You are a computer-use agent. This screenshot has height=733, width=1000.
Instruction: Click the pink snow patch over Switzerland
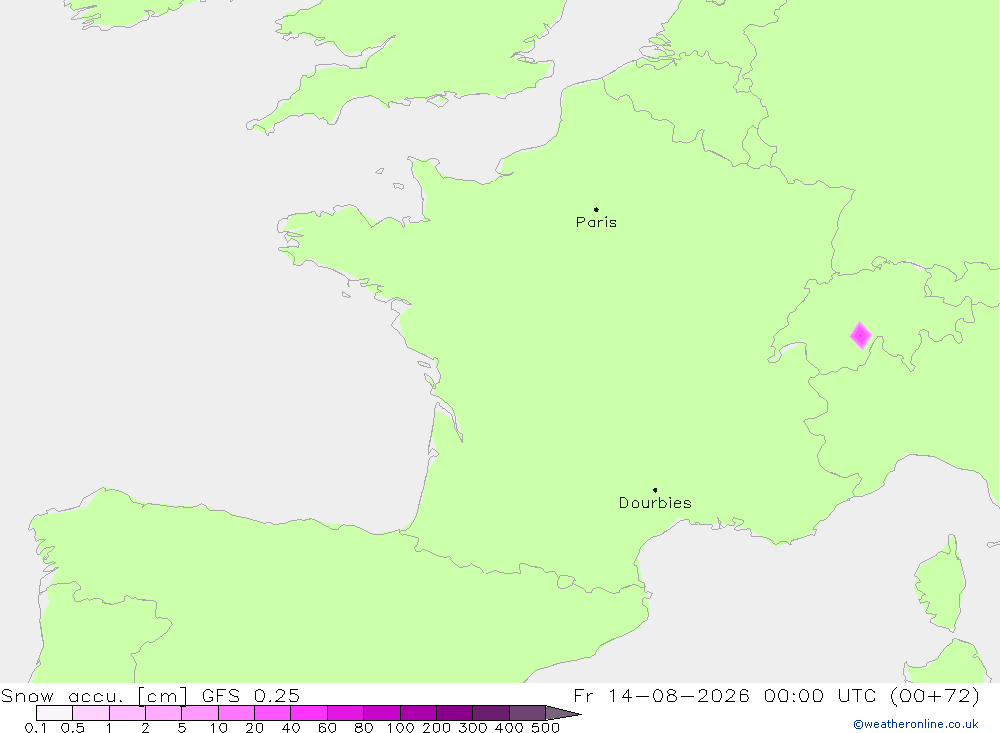tap(861, 336)
